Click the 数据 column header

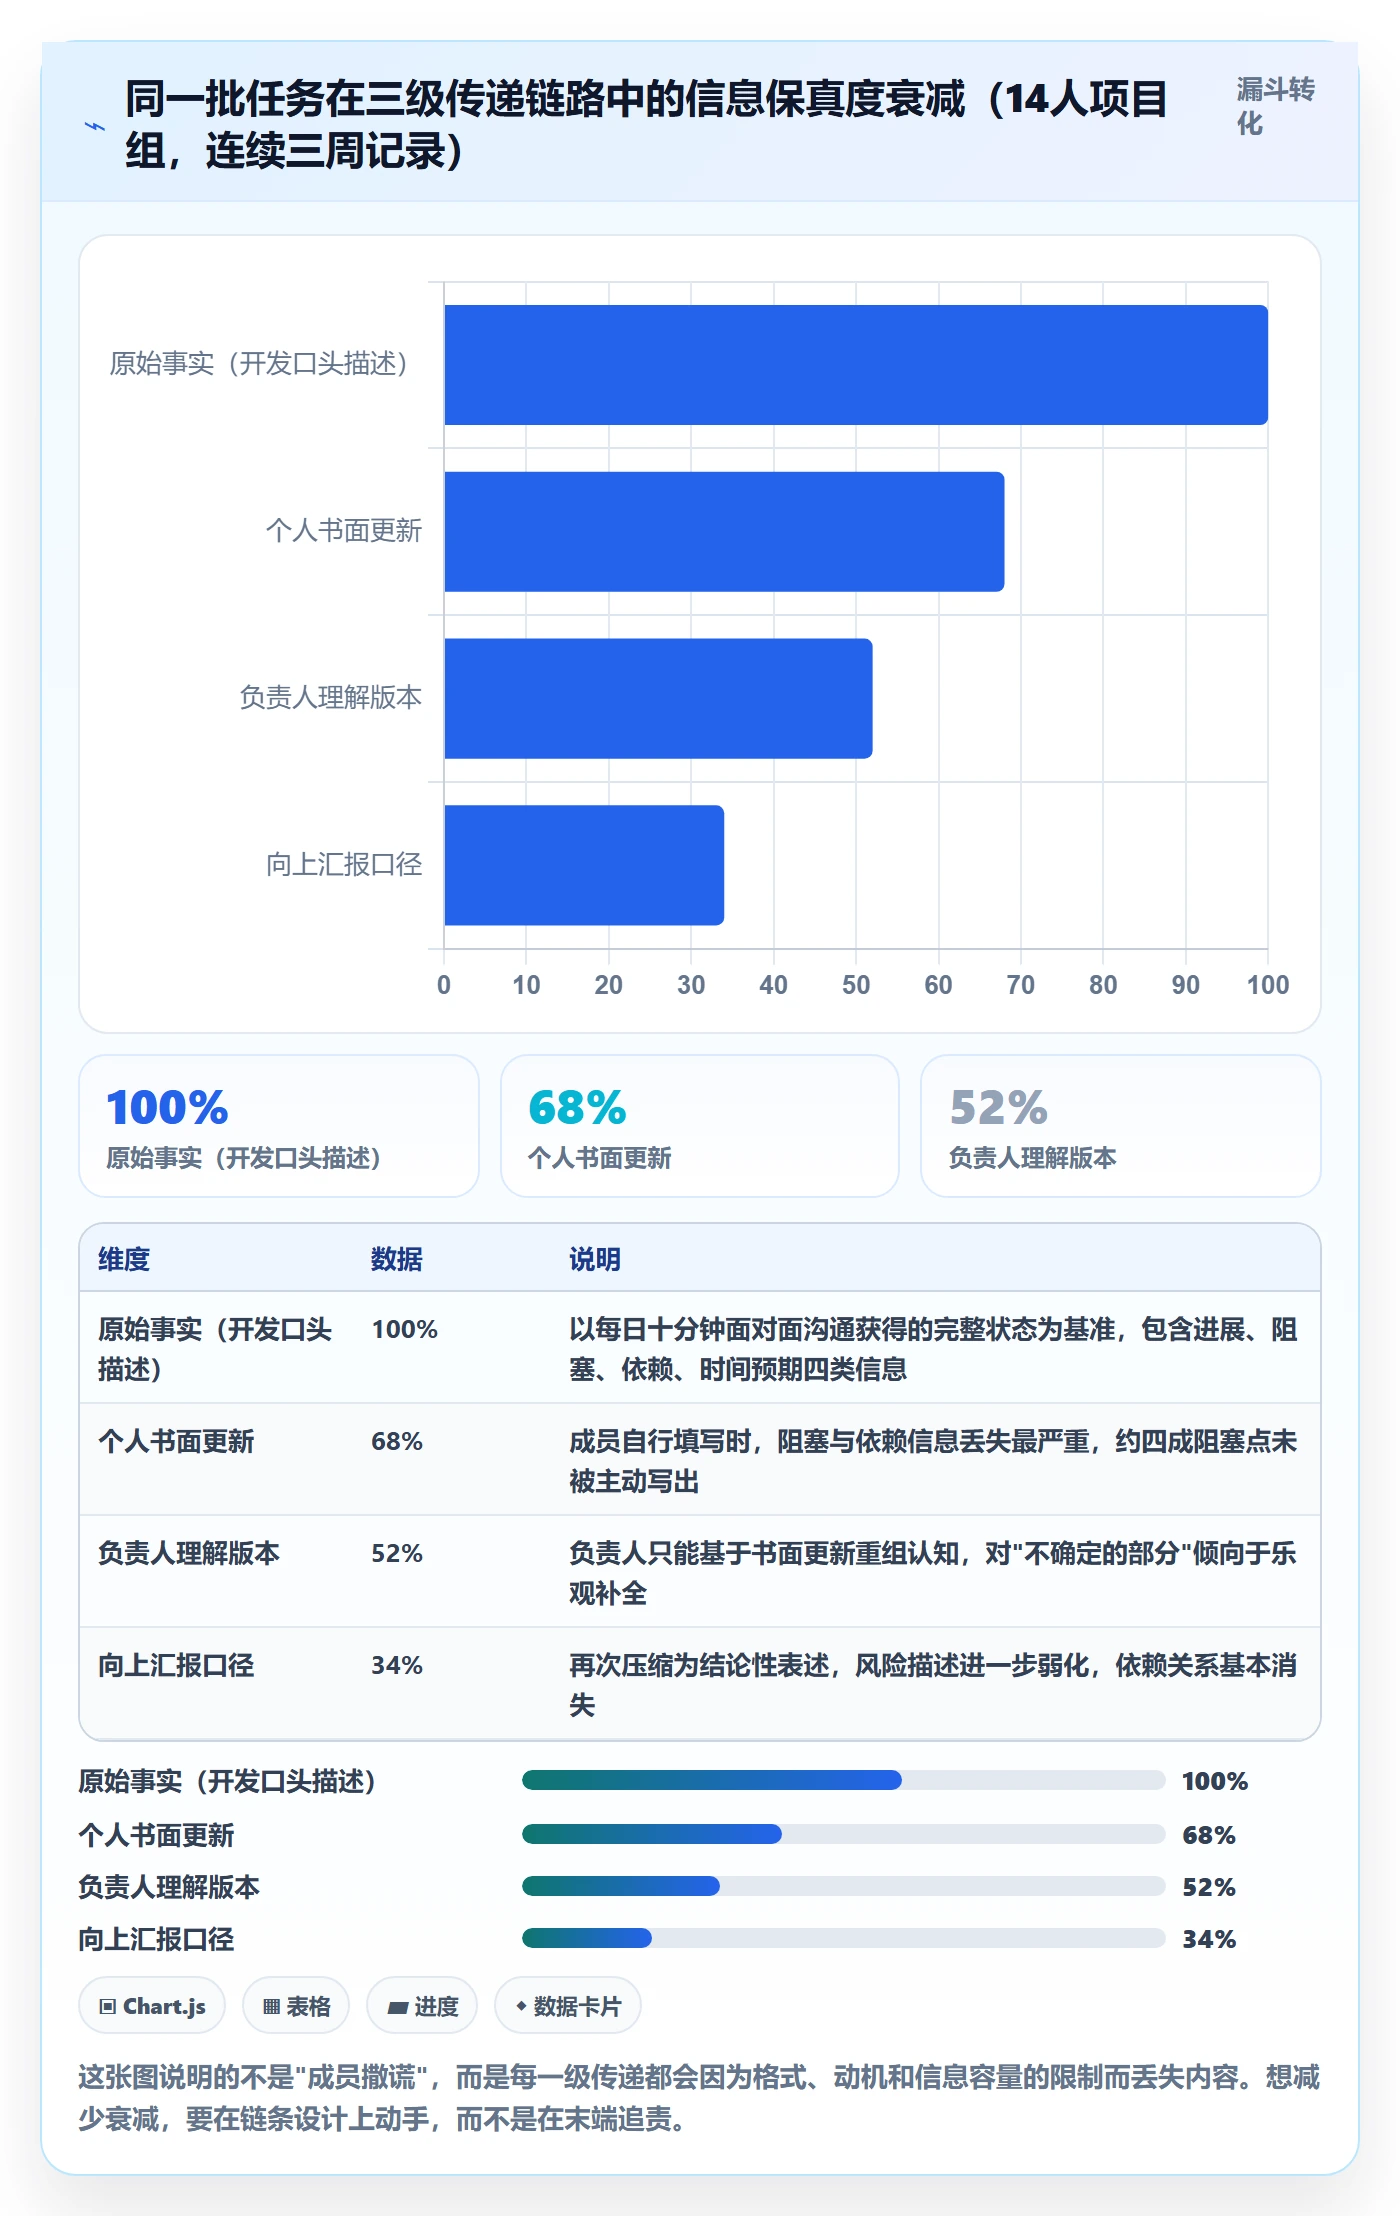pyautogui.click(x=397, y=1259)
